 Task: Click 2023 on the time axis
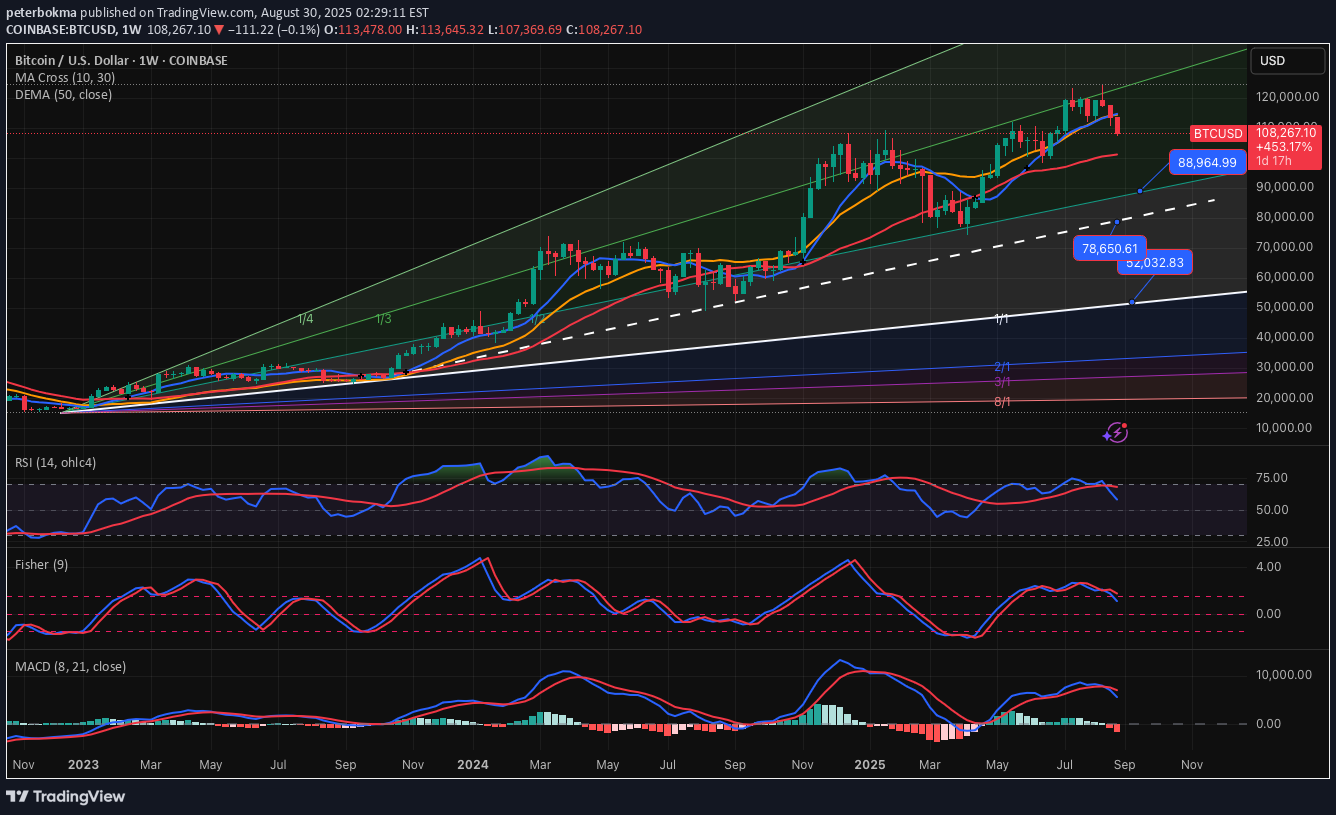(x=83, y=765)
